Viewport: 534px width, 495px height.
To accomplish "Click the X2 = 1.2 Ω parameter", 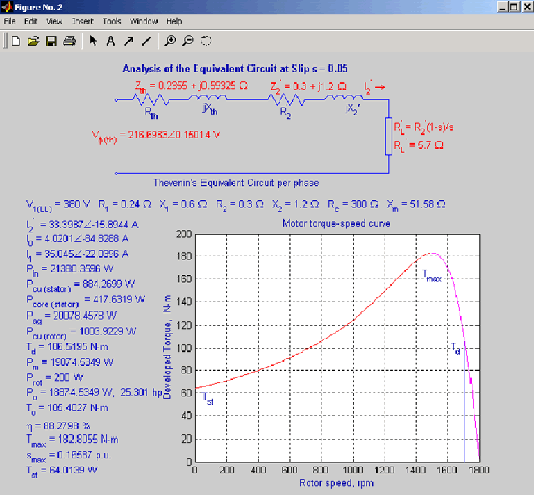I will click(x=296, y=205).
